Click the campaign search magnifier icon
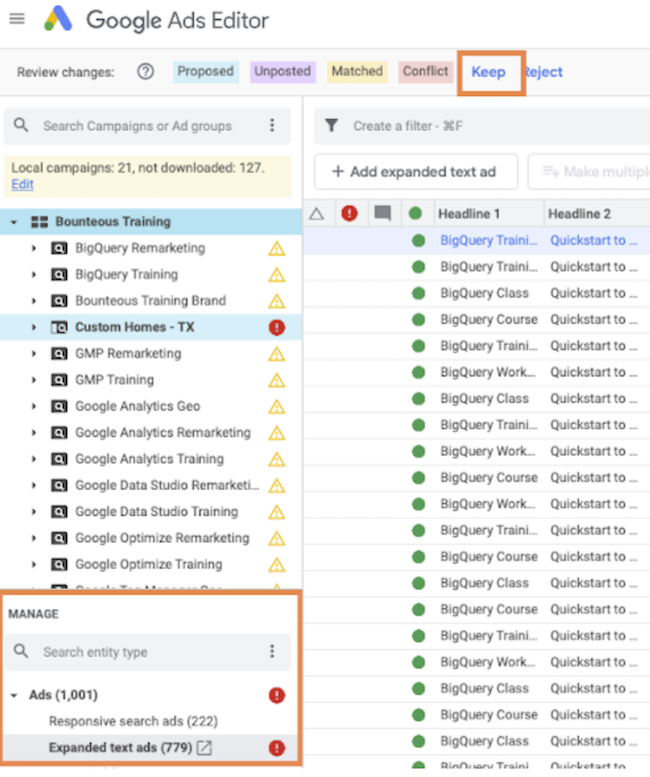Screen dimensions: 650x777 pos(21,125)
